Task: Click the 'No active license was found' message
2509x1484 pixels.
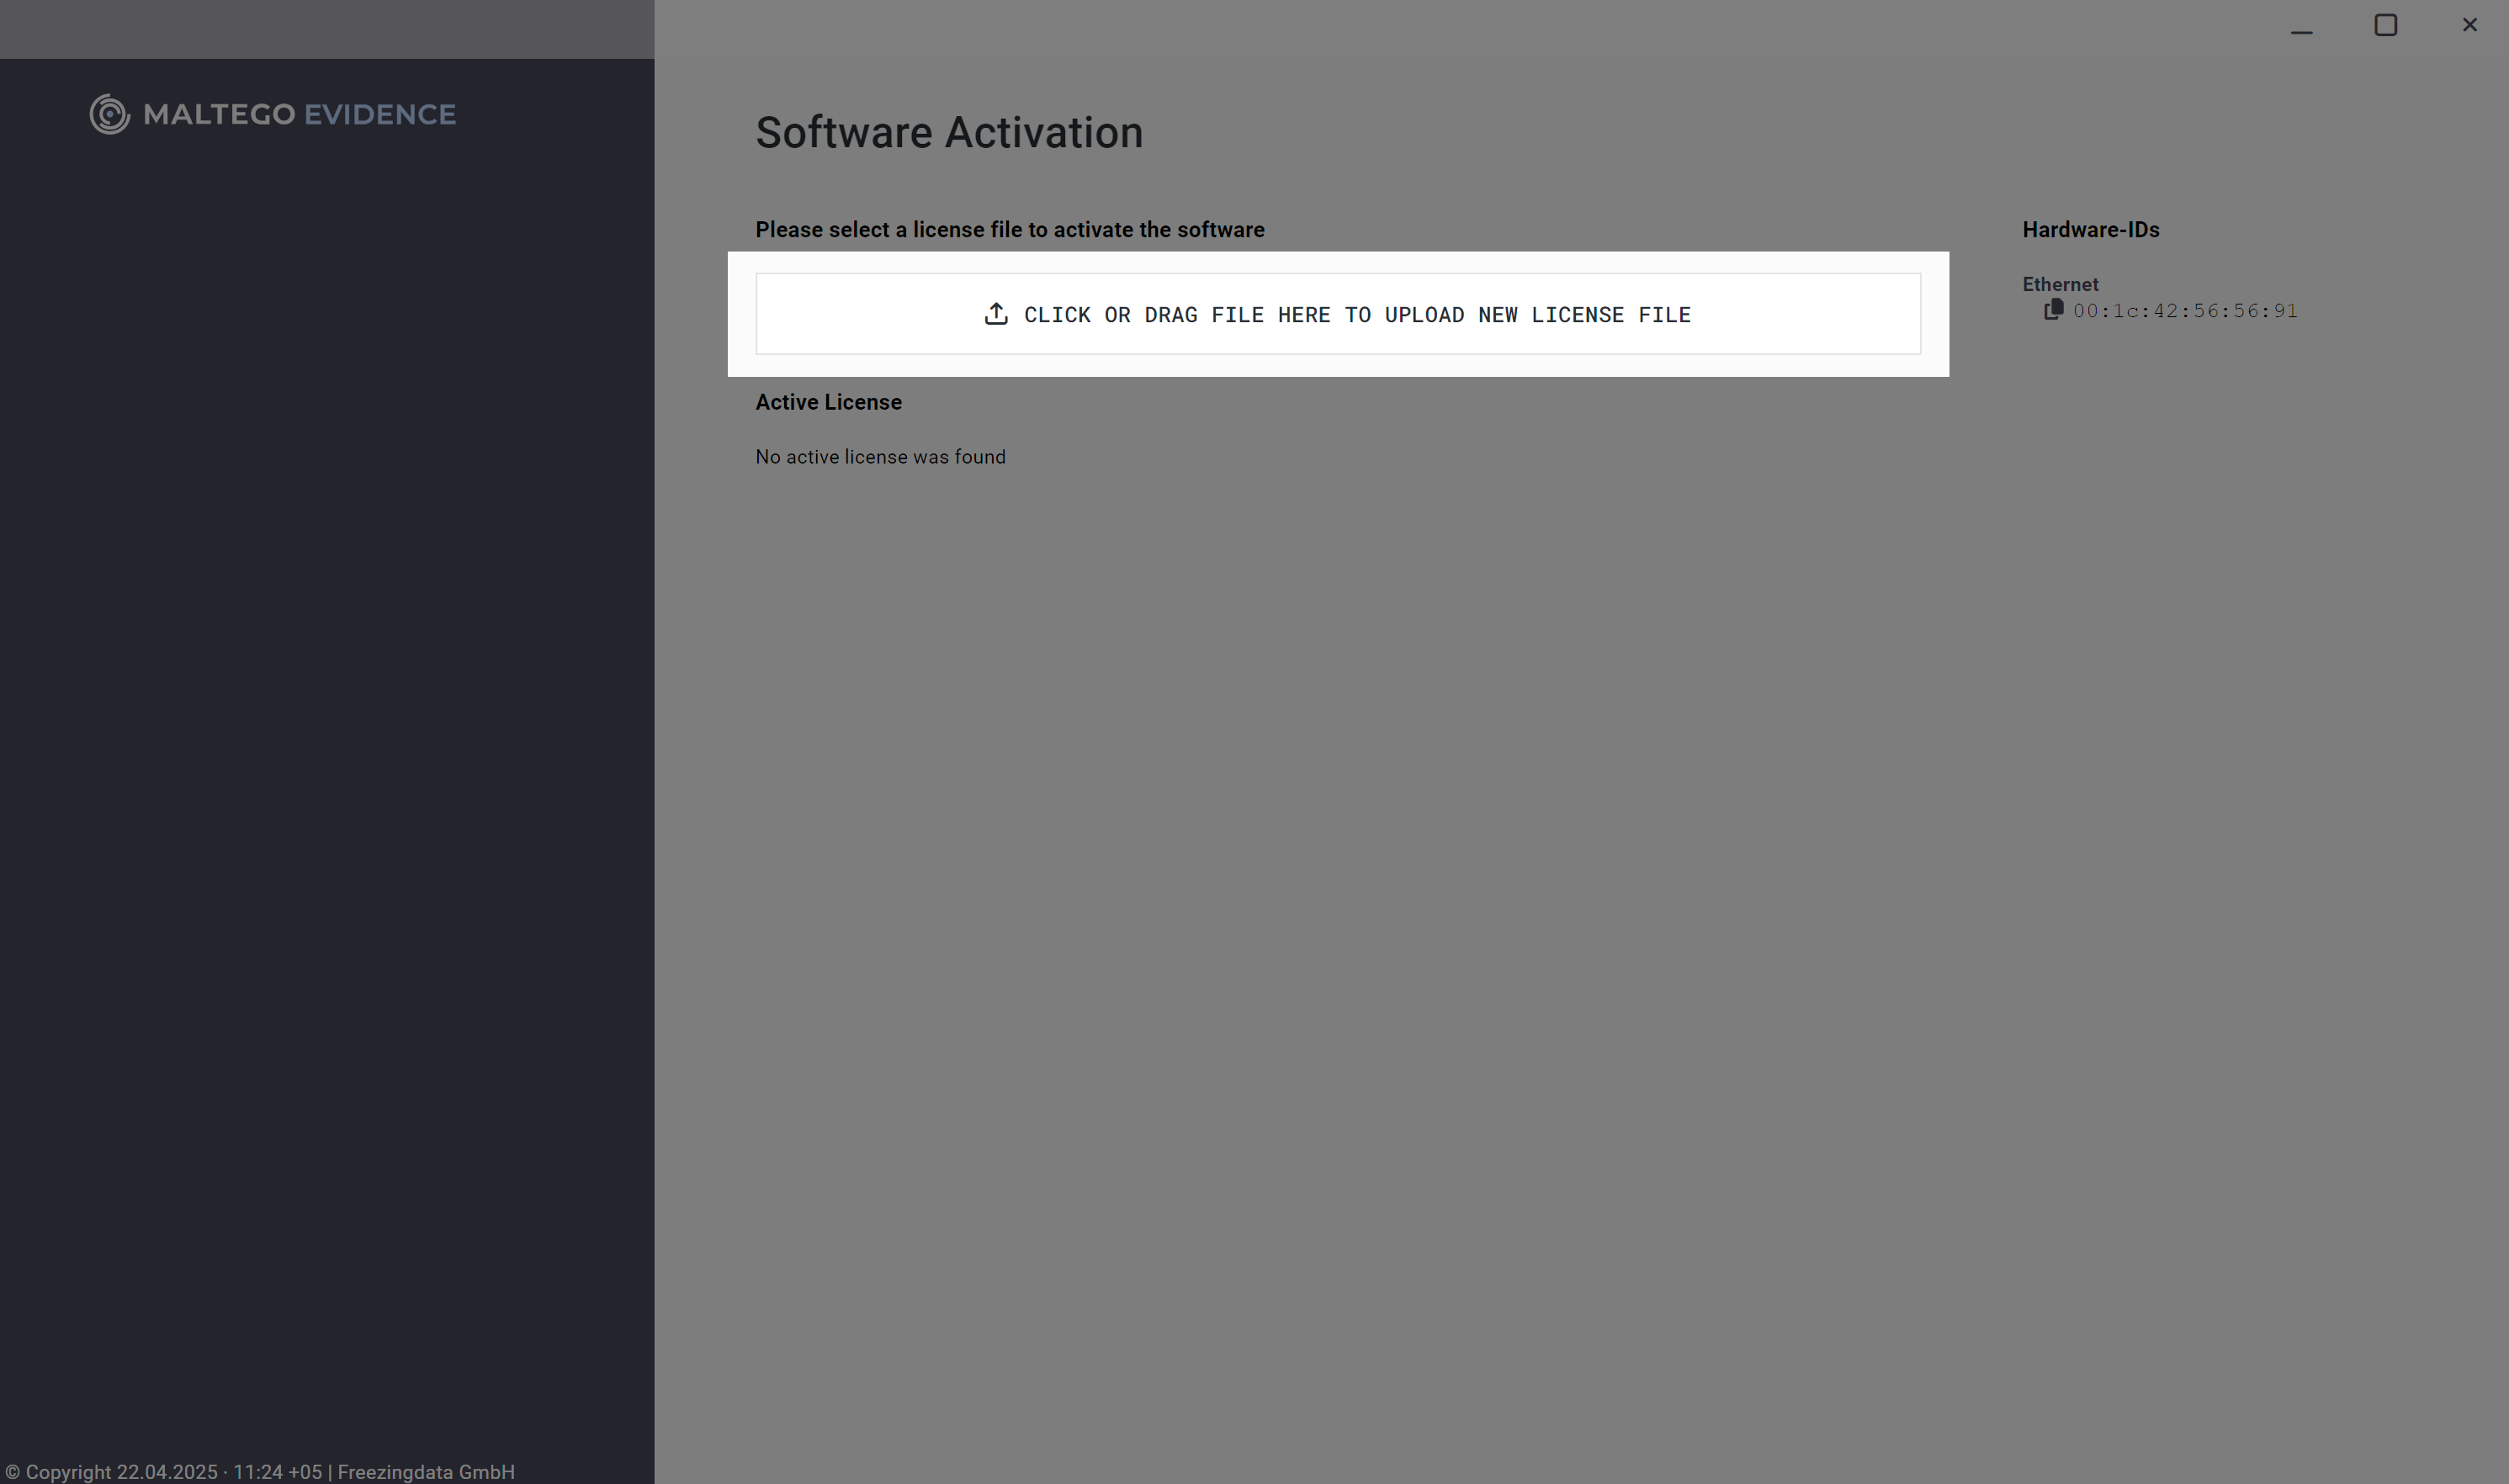Action: [880, 457]
